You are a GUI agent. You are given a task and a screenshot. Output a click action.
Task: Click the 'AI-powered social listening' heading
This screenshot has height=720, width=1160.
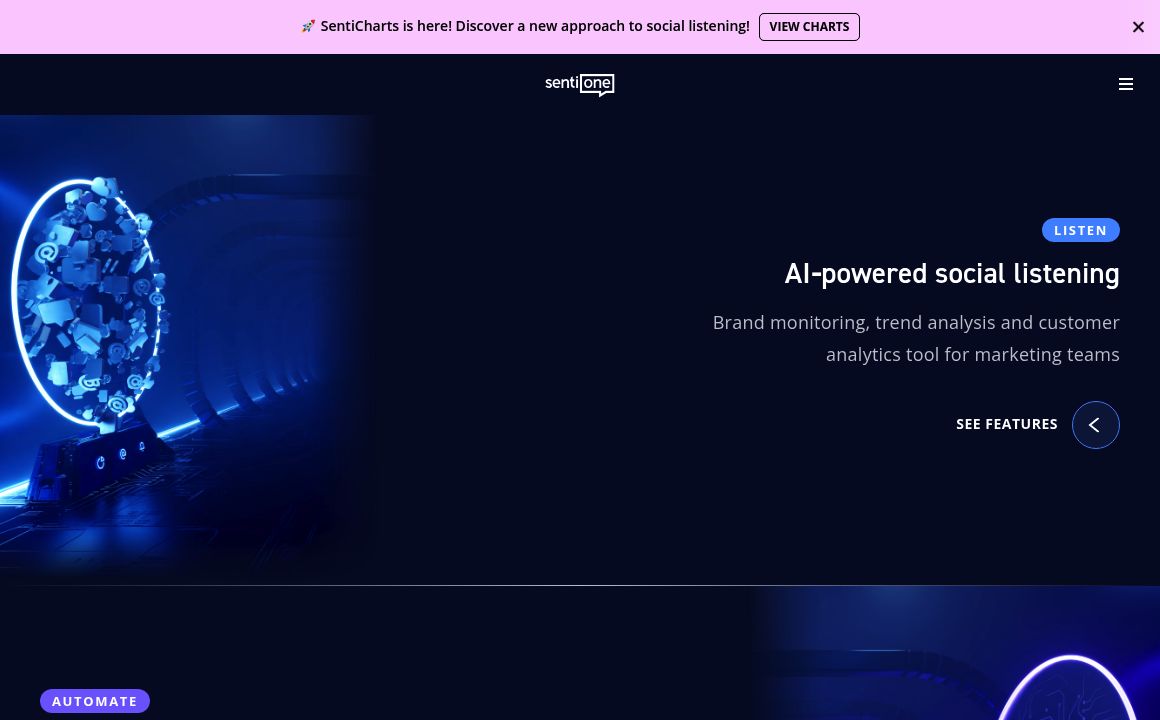coord(951,273)
